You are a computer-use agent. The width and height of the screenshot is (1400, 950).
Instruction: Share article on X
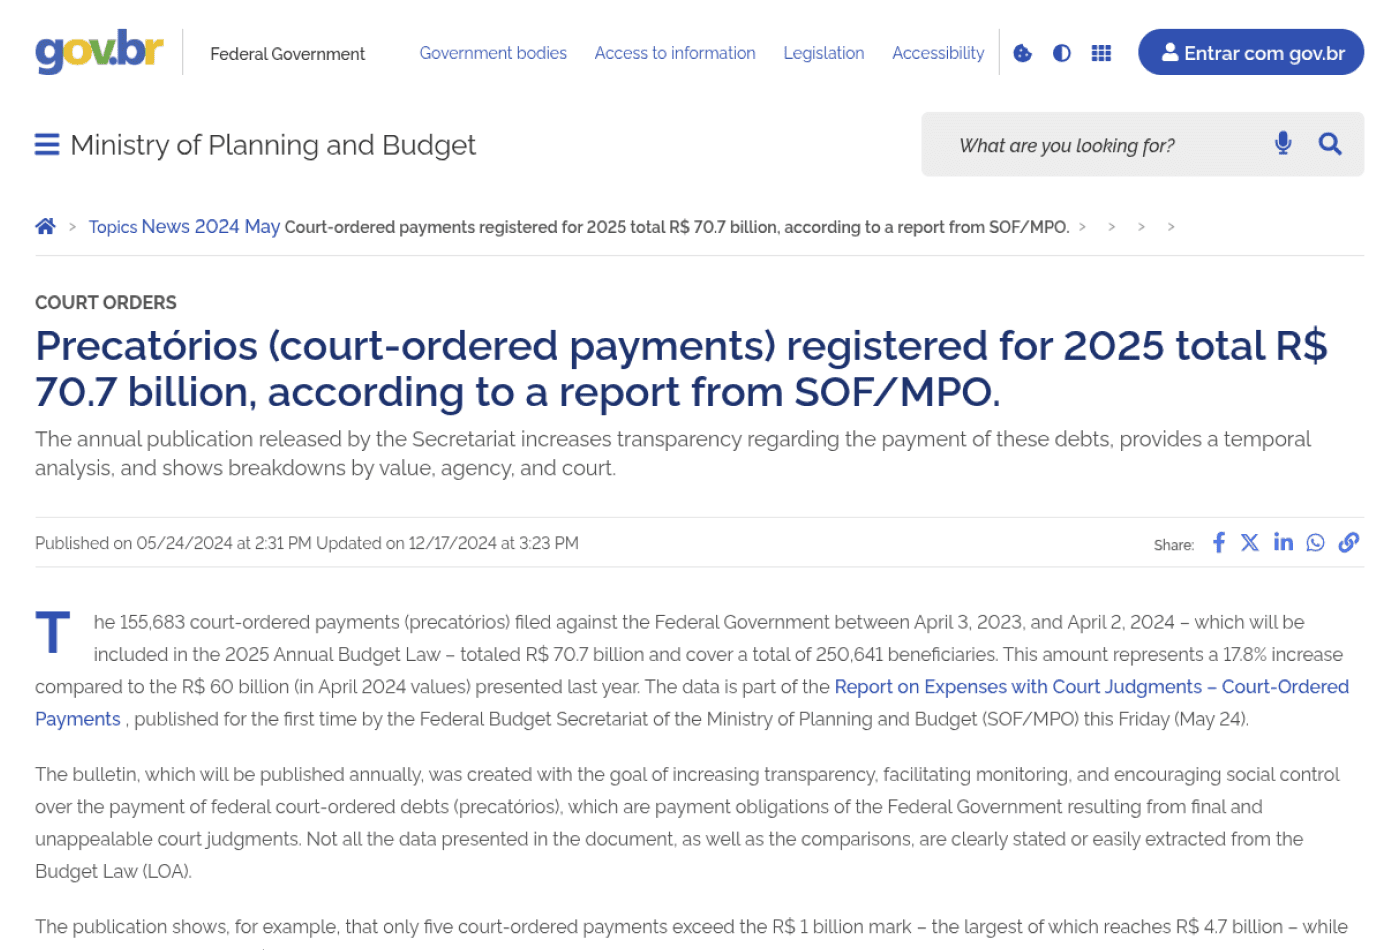pos(1250,542)
